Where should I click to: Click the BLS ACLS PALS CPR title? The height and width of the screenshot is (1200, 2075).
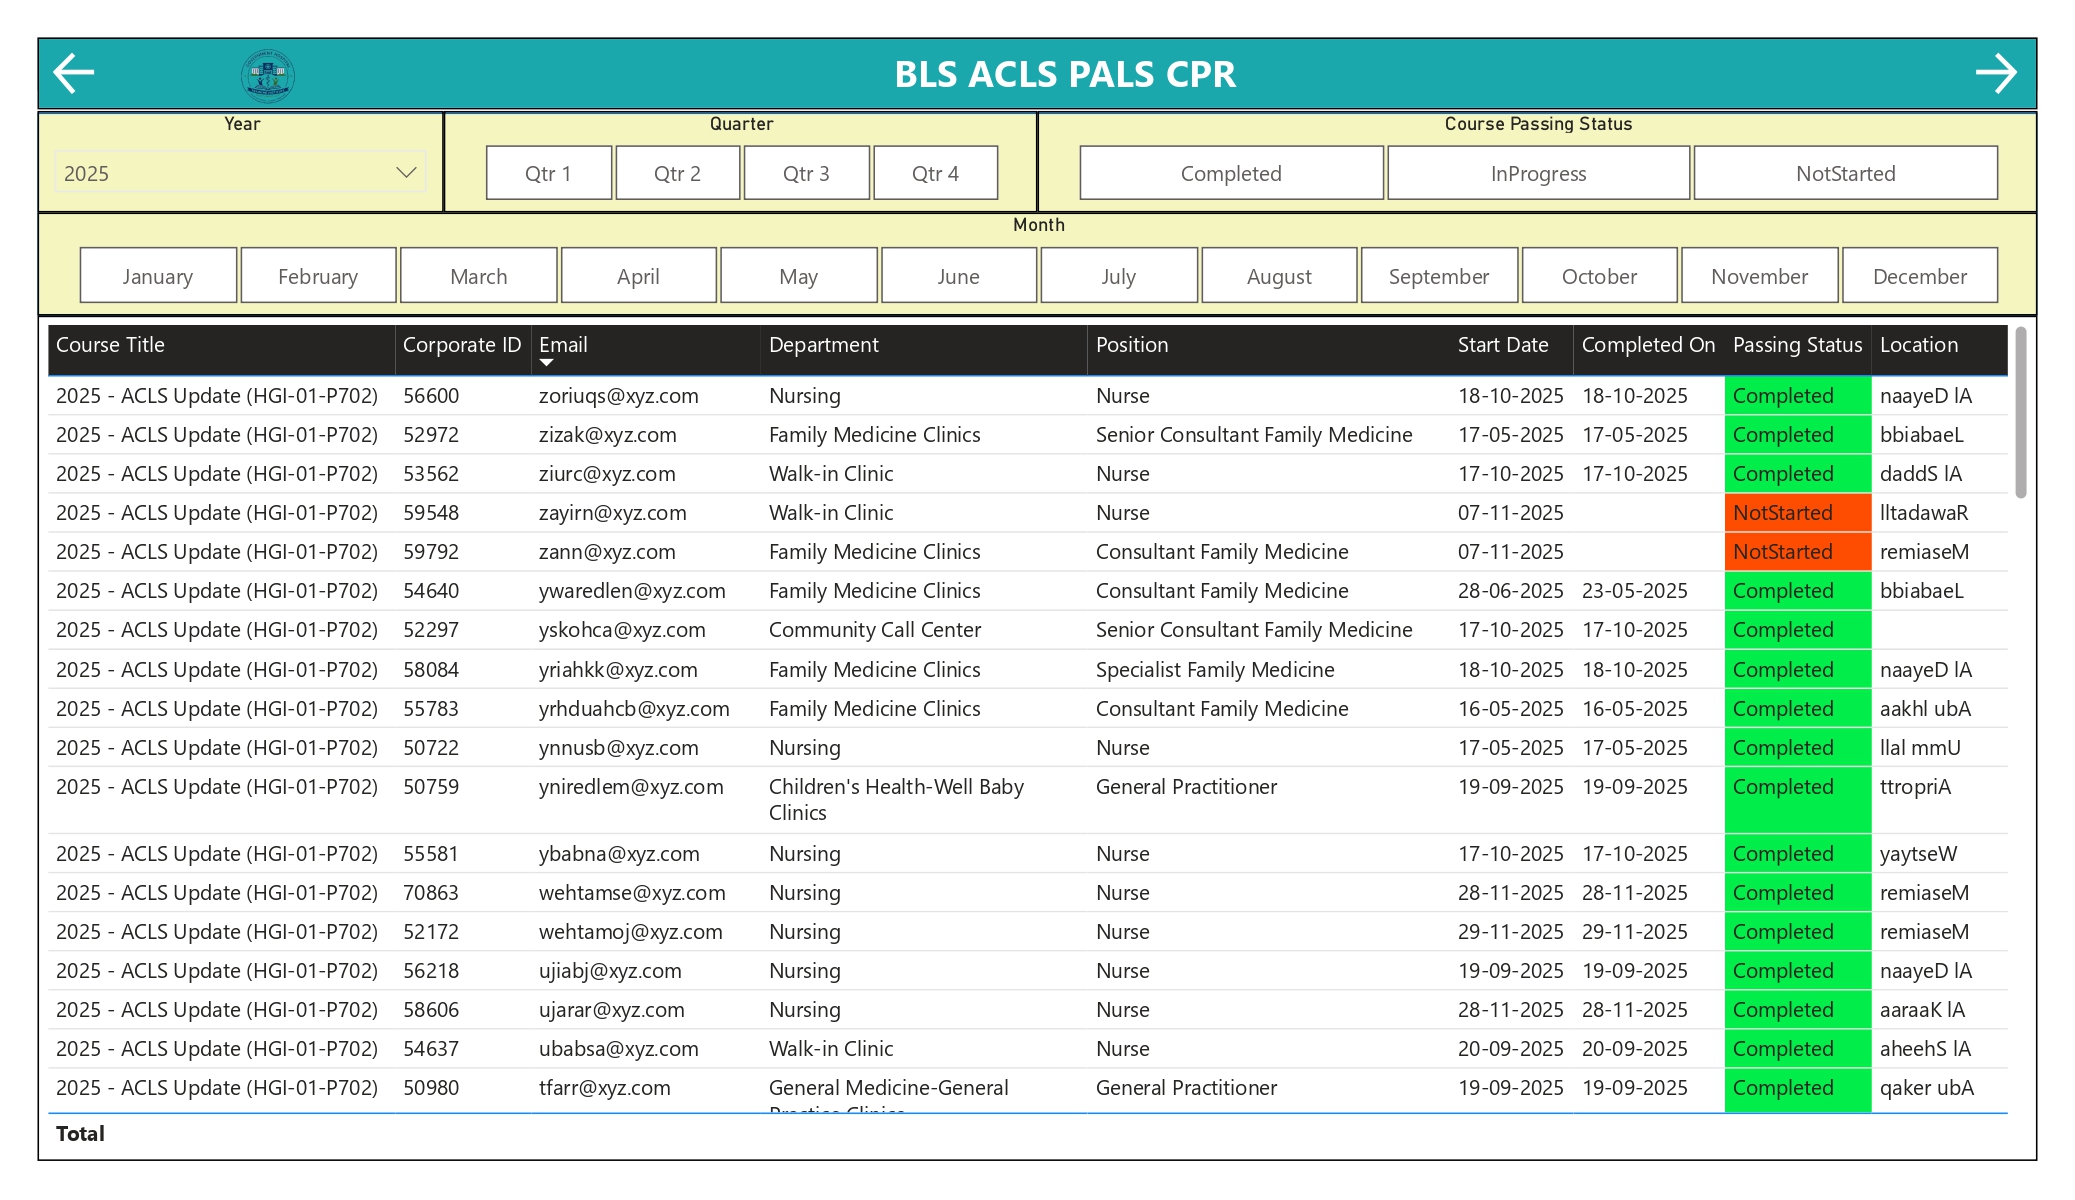click(x=1065, y=74)
